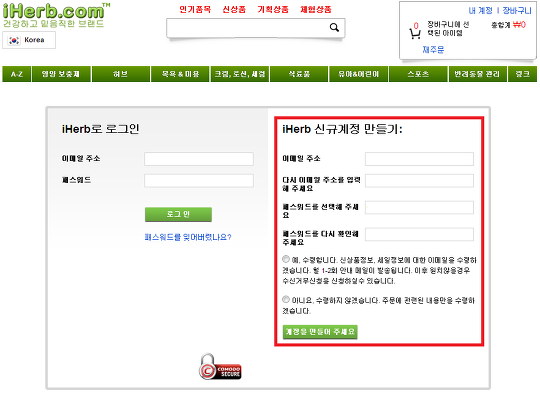Open the rightmost navigation tab after 반려동물 관리

click(522, 74)
